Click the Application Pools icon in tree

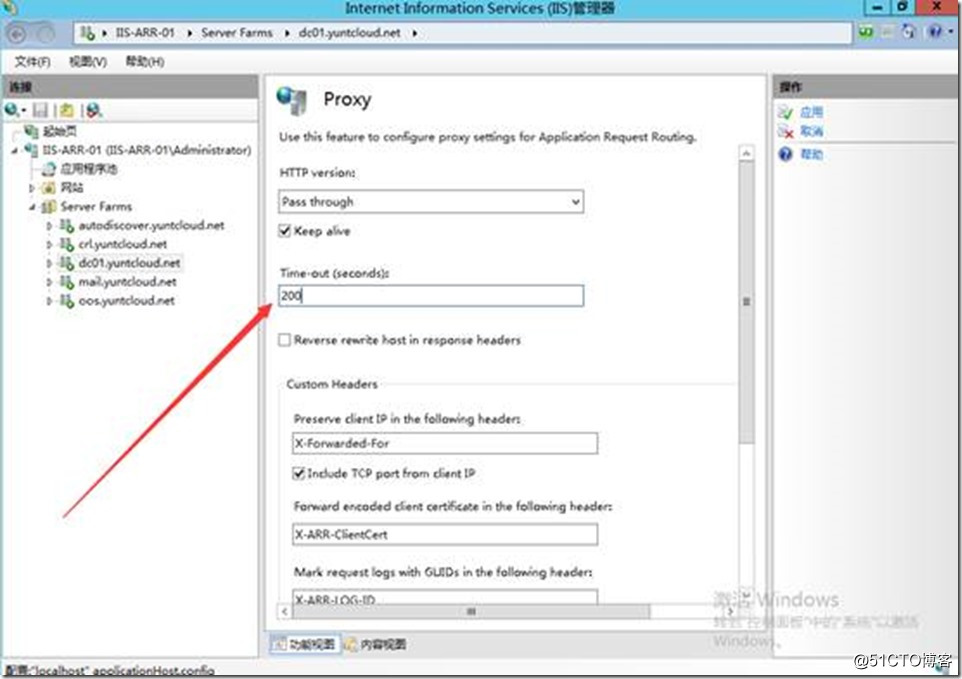48,169
